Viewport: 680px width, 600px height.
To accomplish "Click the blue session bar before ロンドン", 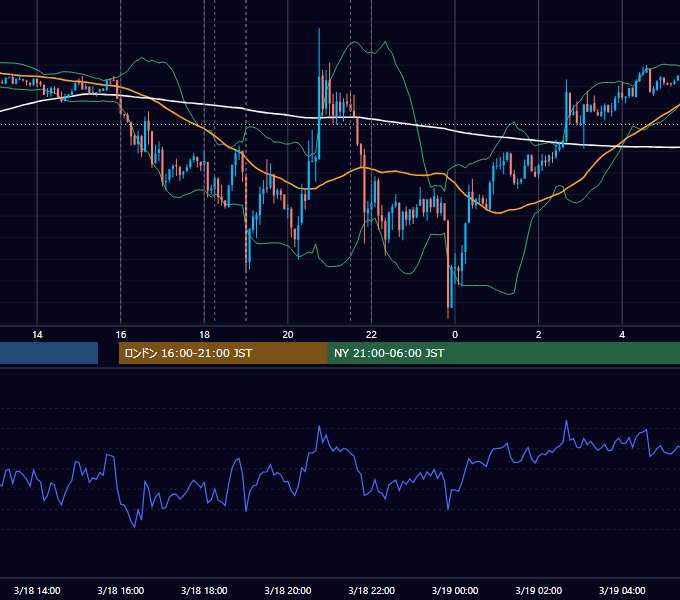I will tap(49, 353).
